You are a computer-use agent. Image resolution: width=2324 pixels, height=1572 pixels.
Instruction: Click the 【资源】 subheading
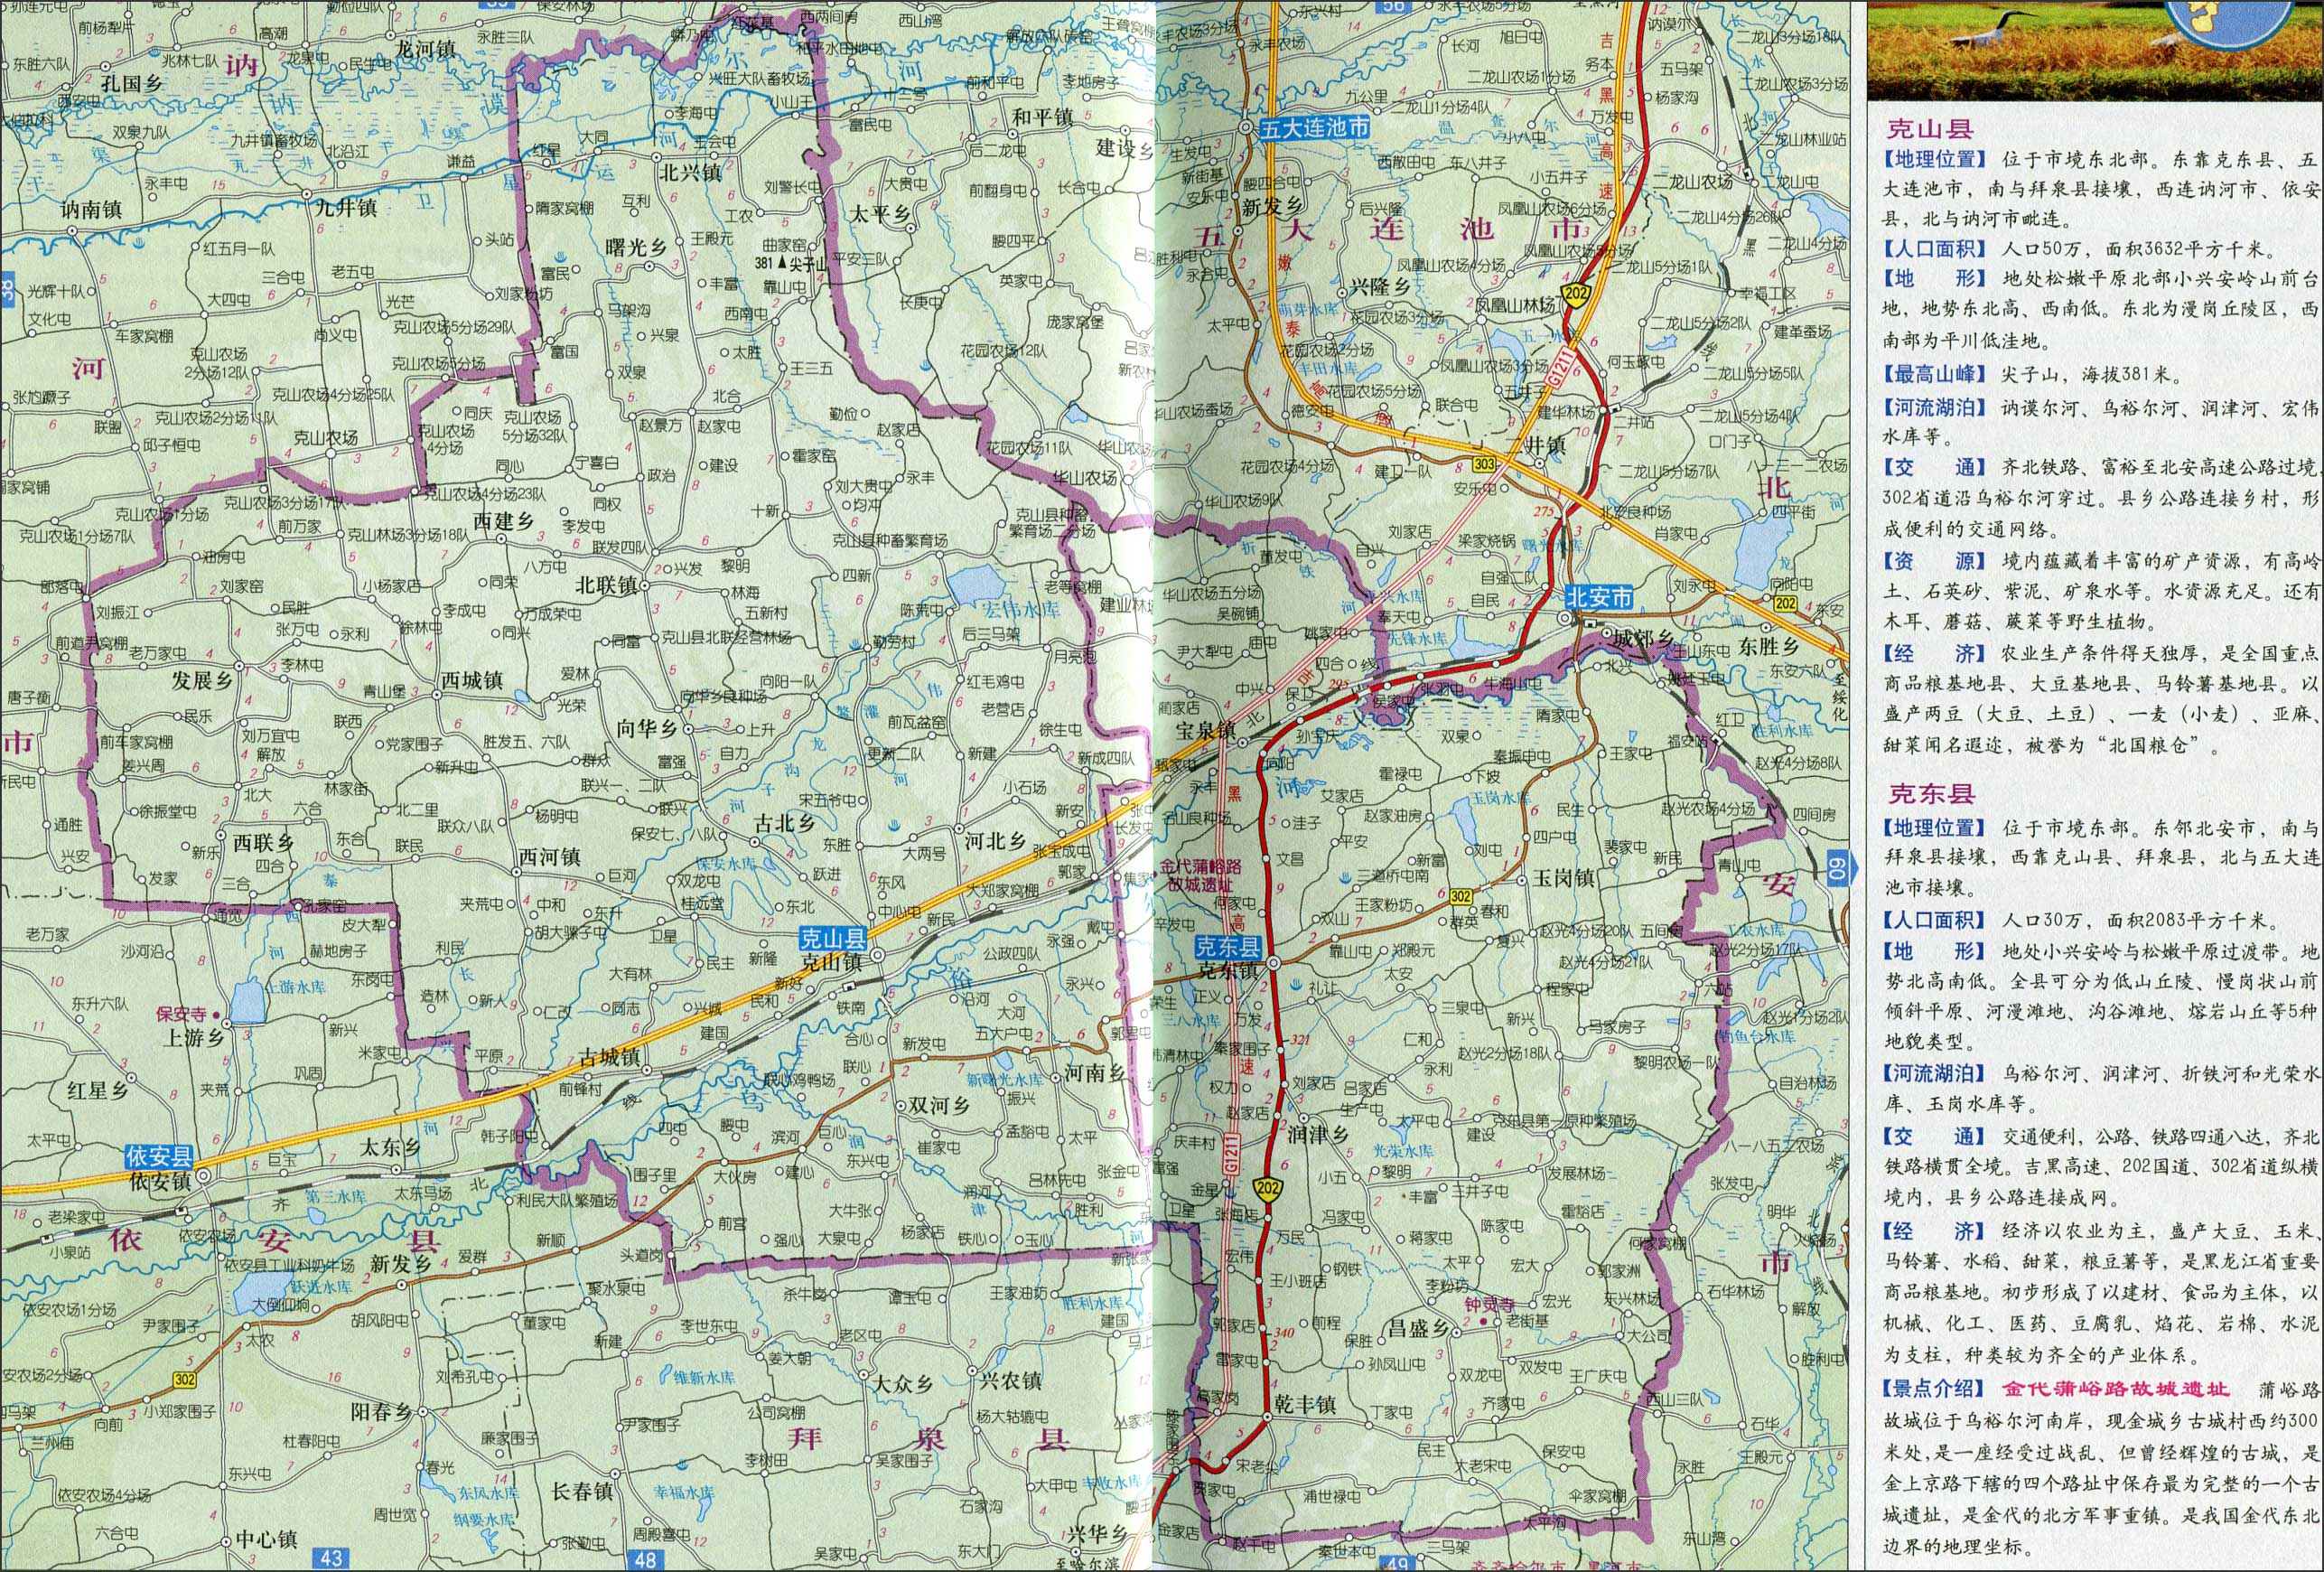[1932, 561]
